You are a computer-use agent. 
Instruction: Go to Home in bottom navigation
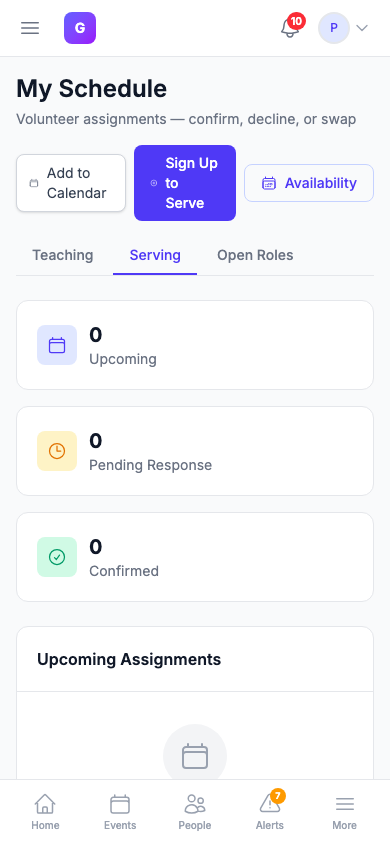point(45,812)
